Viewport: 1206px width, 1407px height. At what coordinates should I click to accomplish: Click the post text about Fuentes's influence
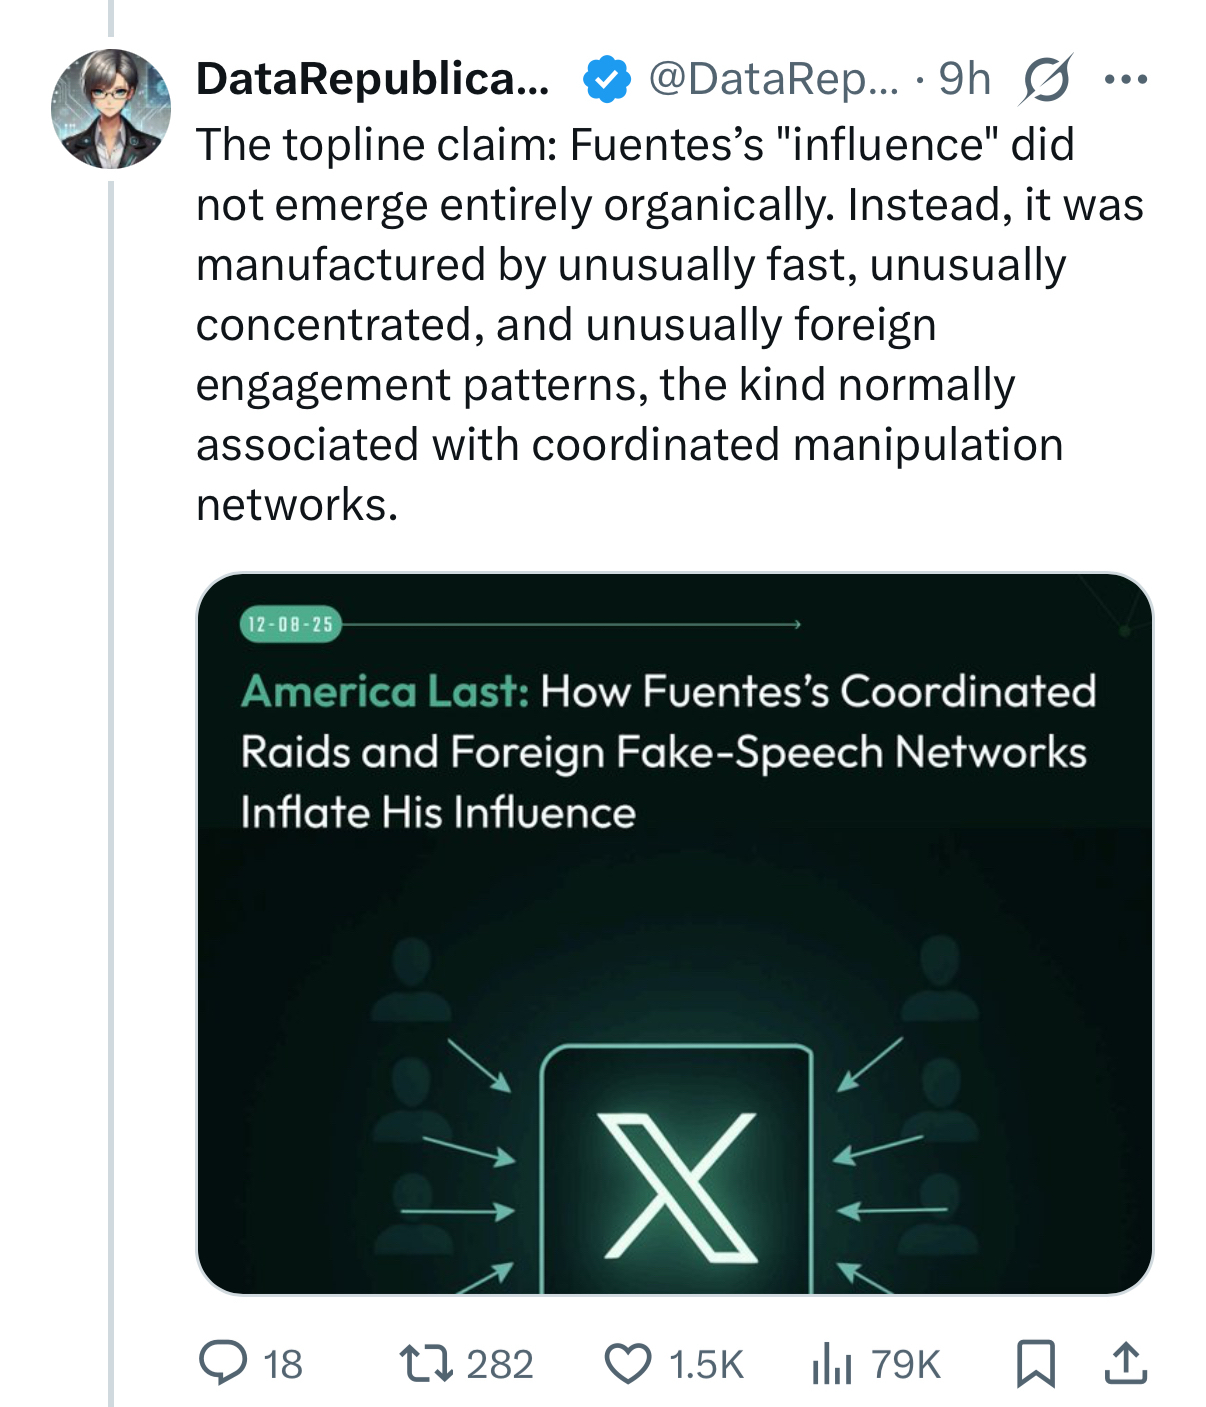tap(668, 324)
